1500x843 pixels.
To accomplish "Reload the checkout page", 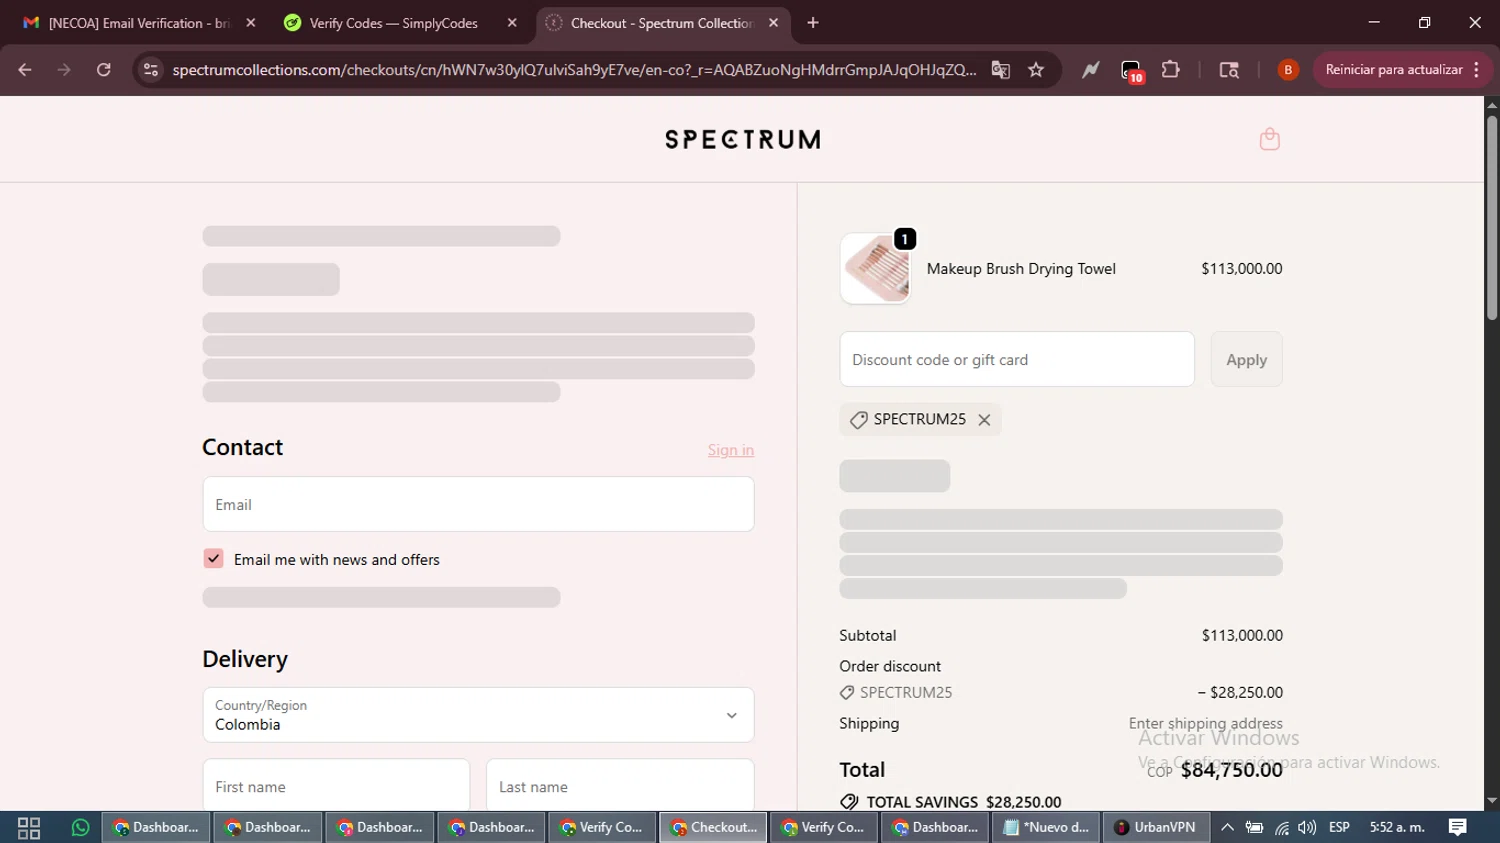I will tap(103, 70).
